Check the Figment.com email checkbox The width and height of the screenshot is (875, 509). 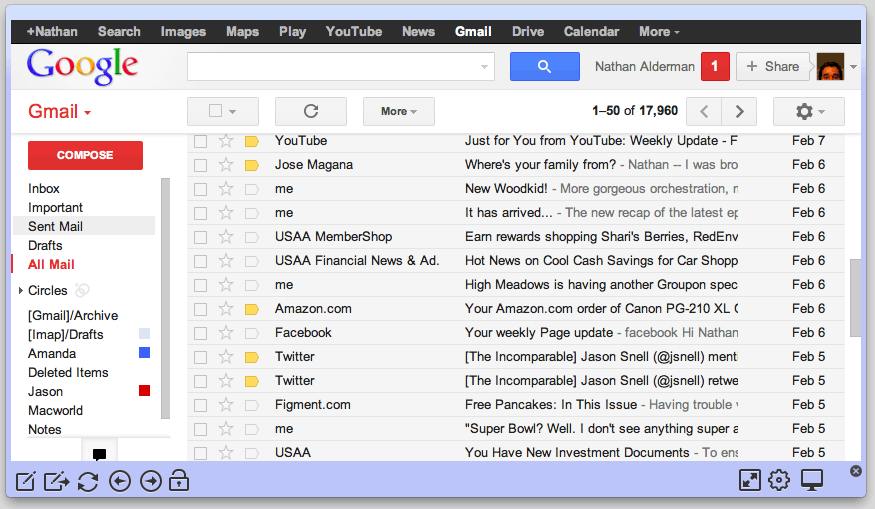pos(200,405)
